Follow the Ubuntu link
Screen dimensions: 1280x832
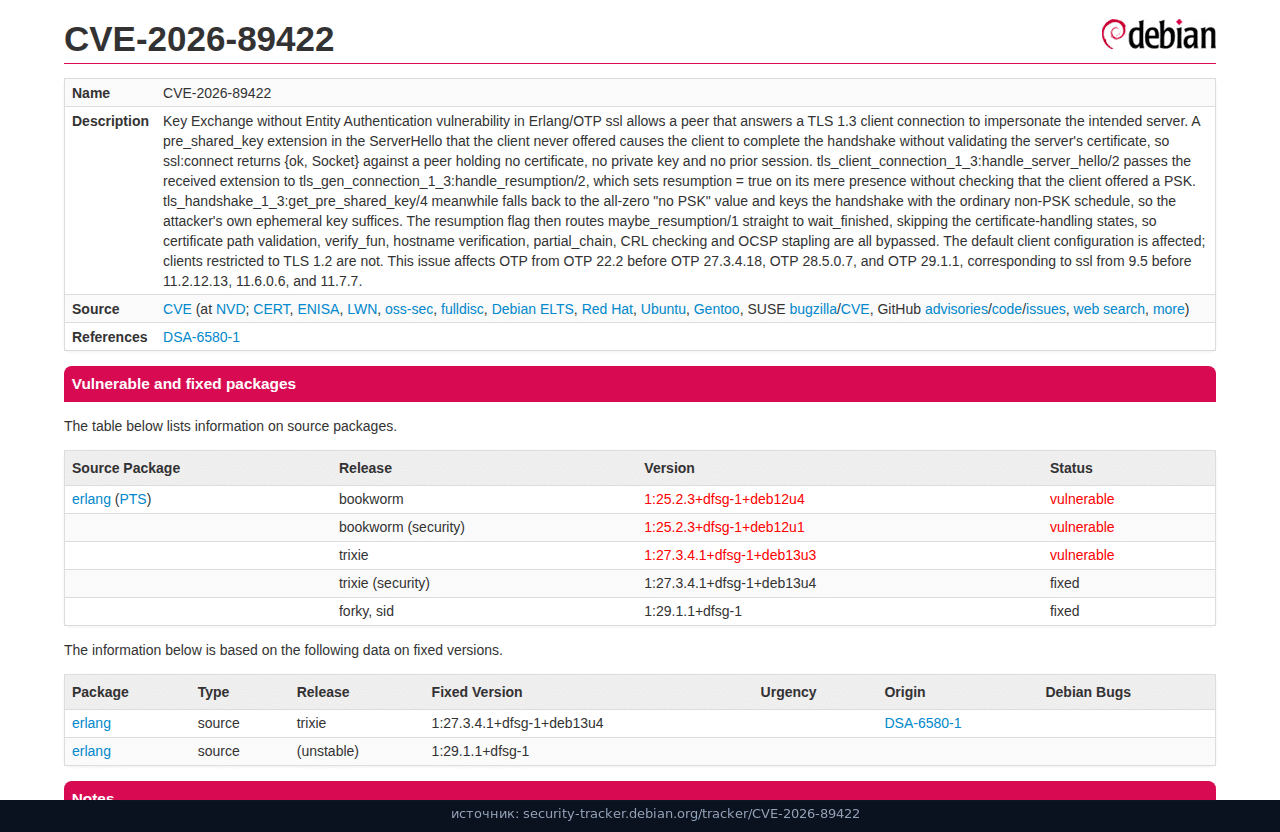coord(663,309)
